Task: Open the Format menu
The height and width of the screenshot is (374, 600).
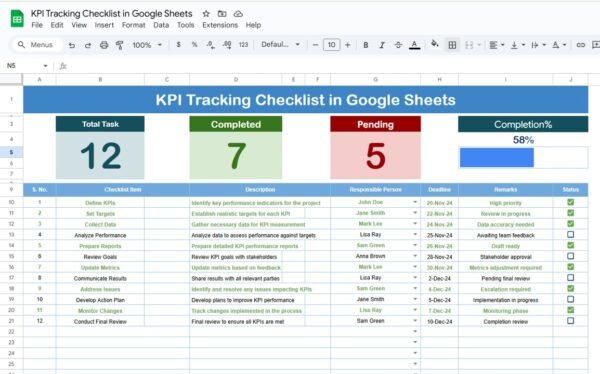Action: point(134,25)
